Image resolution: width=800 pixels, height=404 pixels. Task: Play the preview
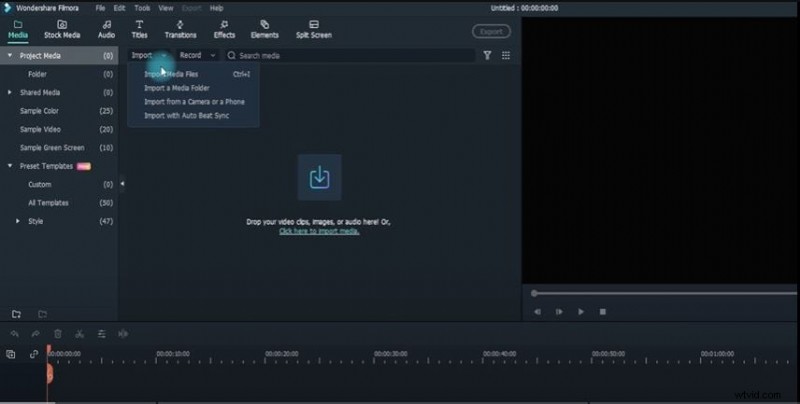coord(581,312)
